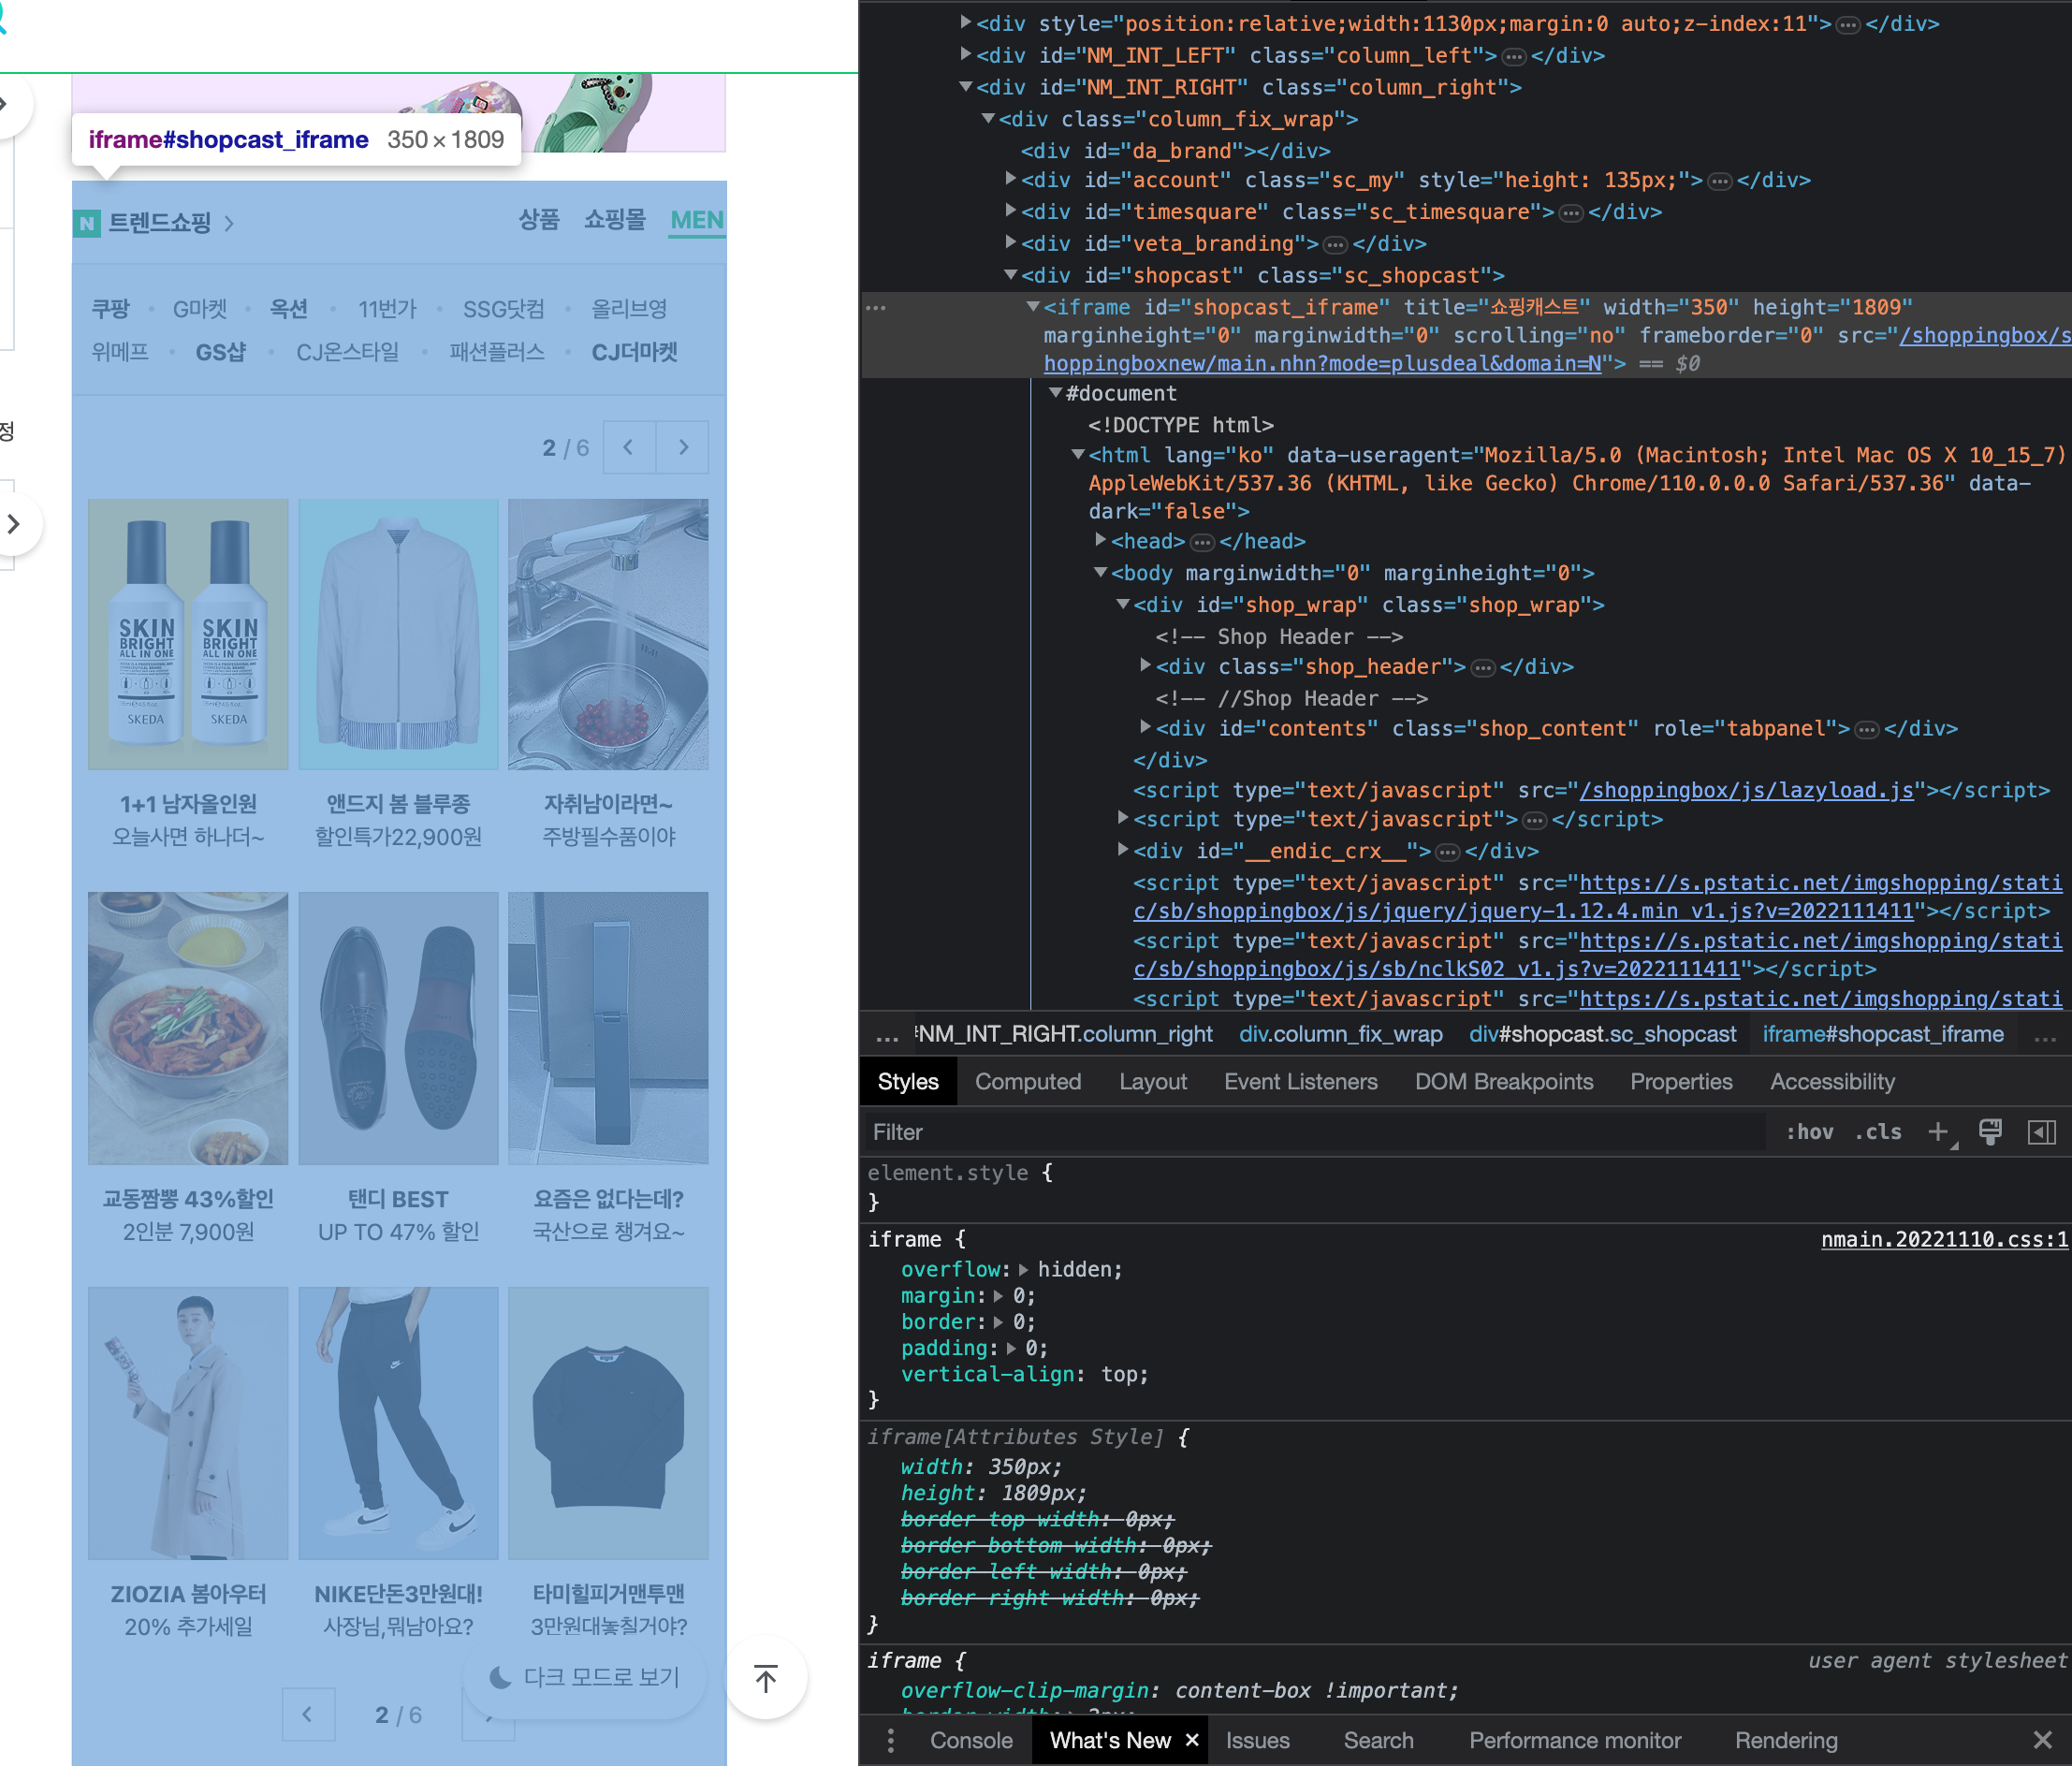Select the MEN shopping tab

pyautogui.click(x=697, y=220)
